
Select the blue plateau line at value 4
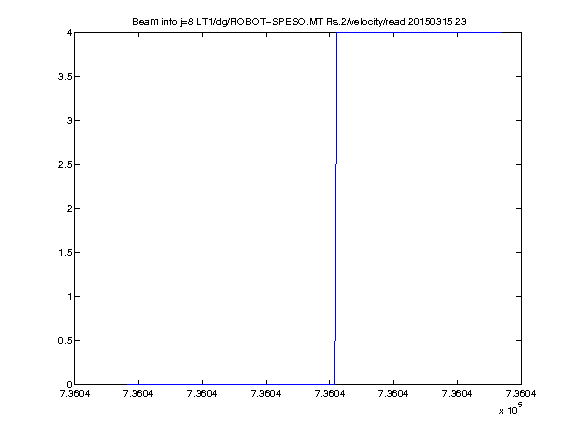tap(419, 33)
